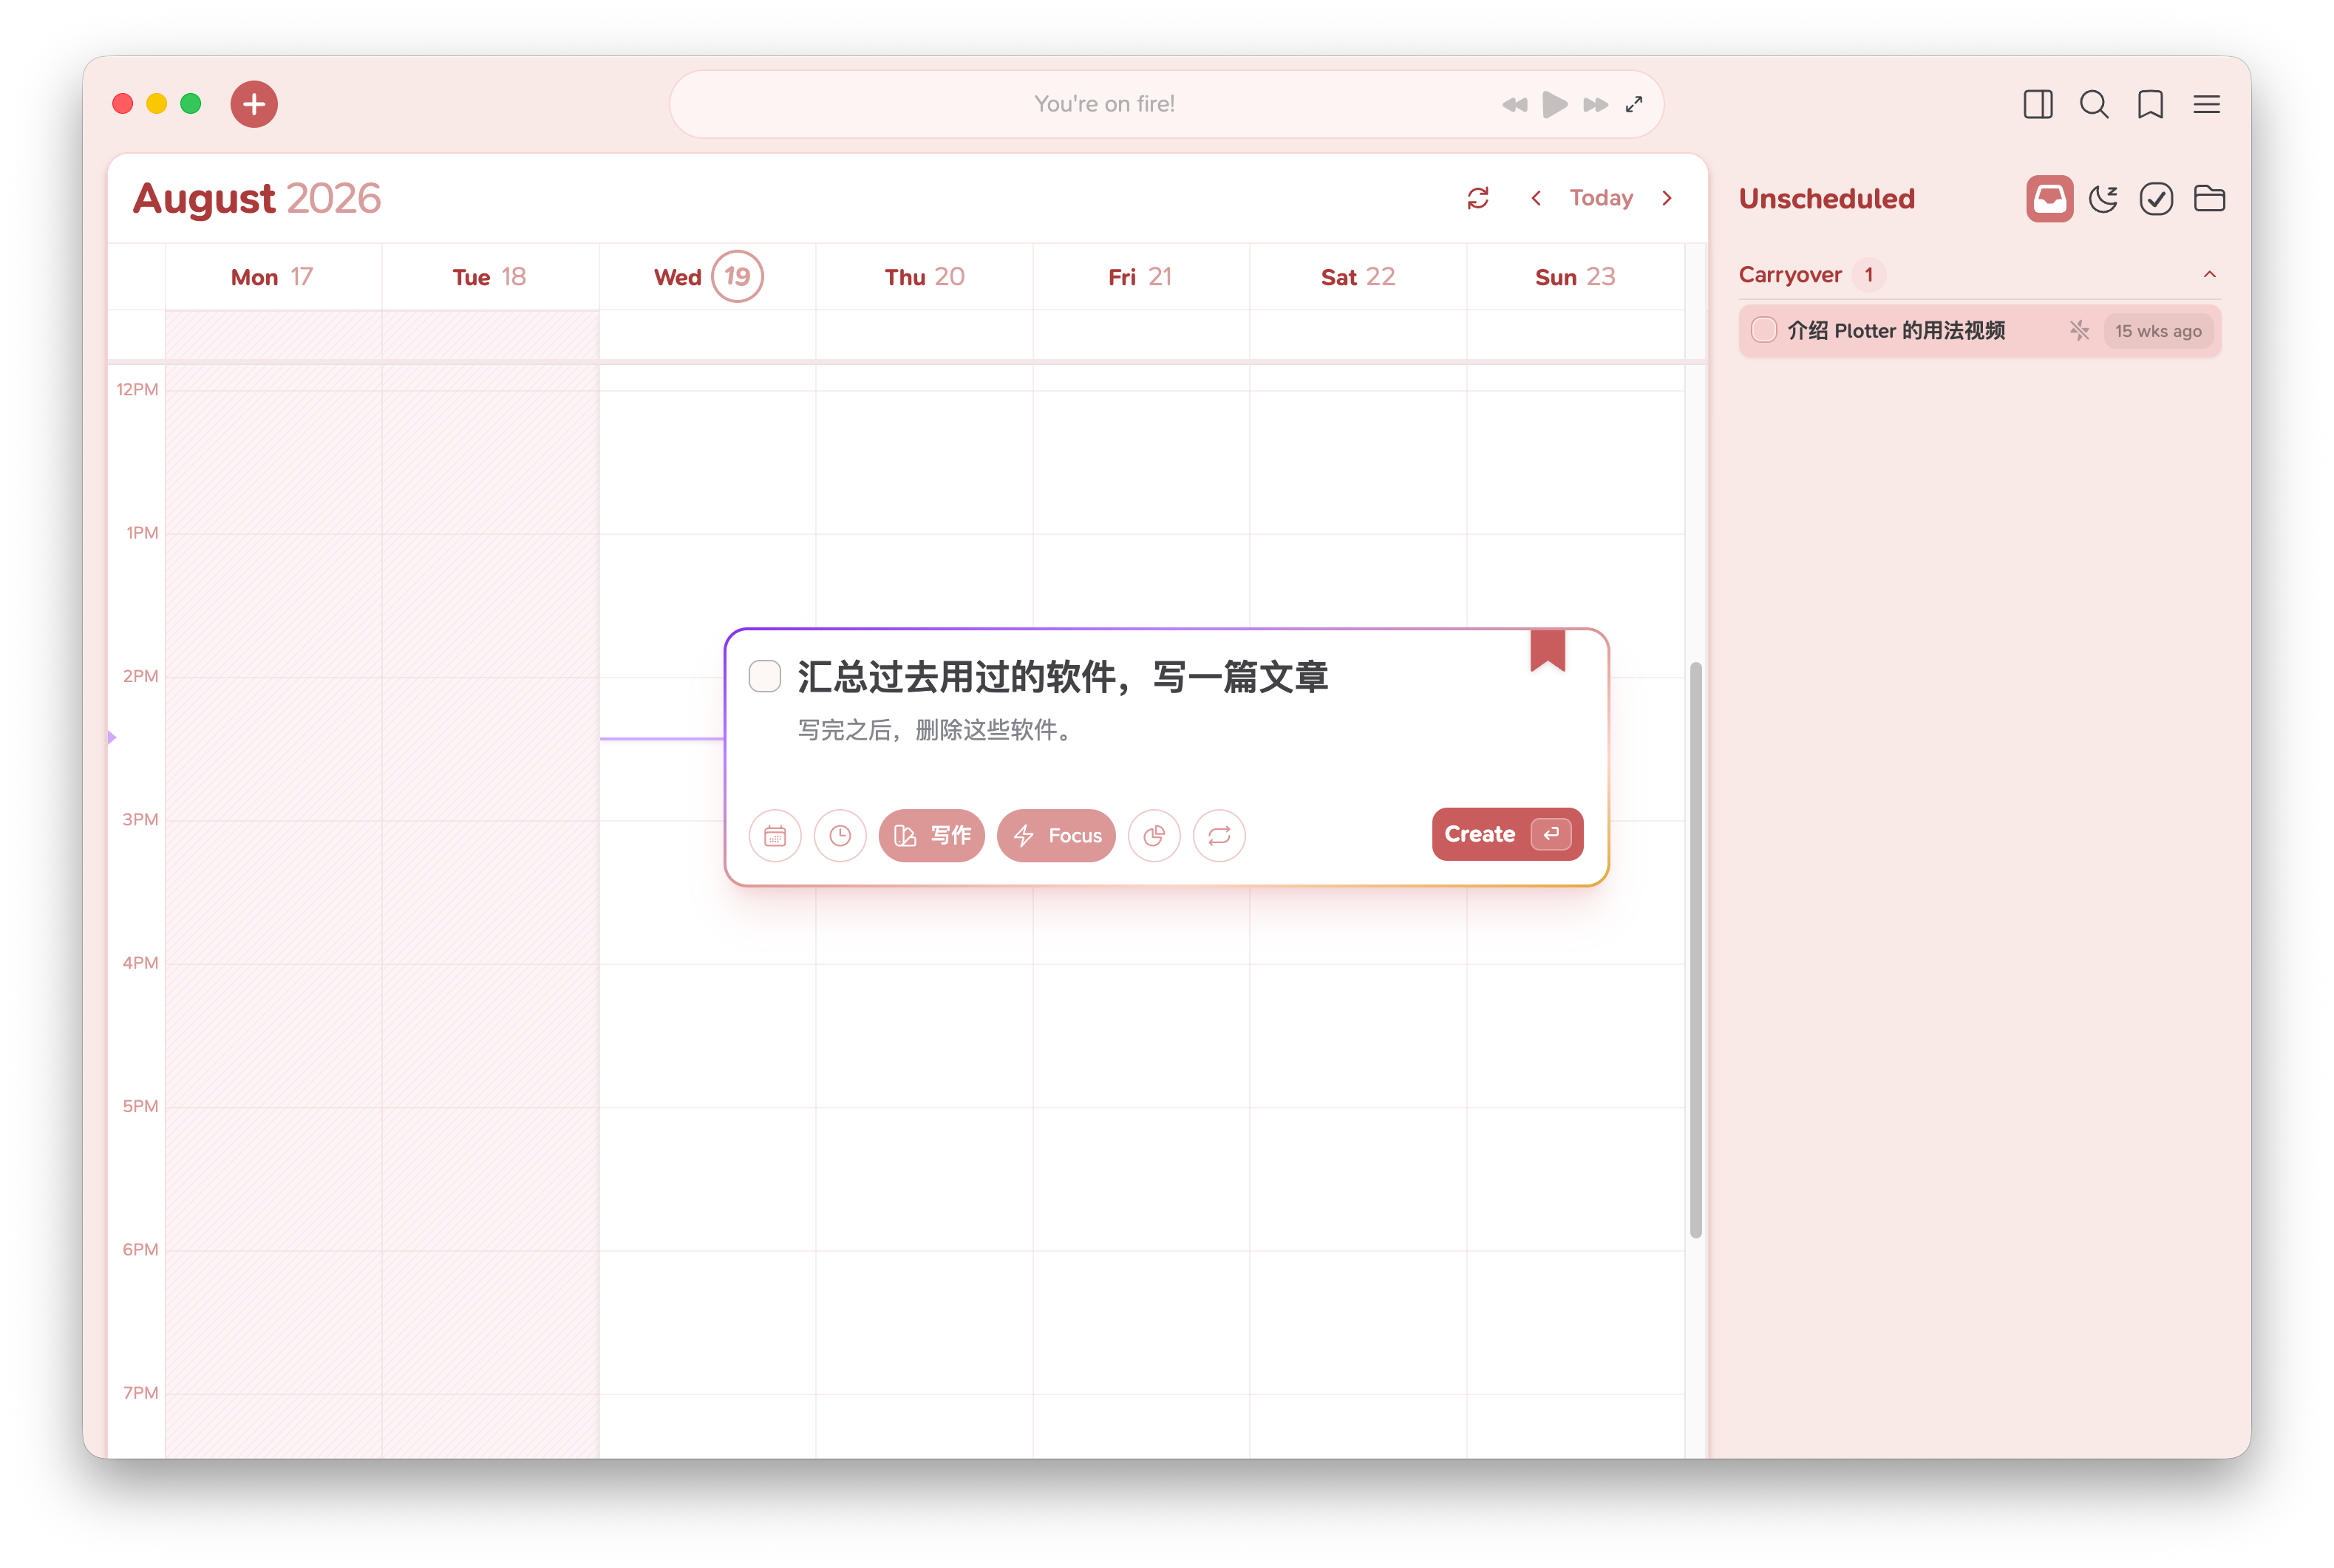Click the current-time marker arrow
2334x1568 pixels.
pos(112,737)
